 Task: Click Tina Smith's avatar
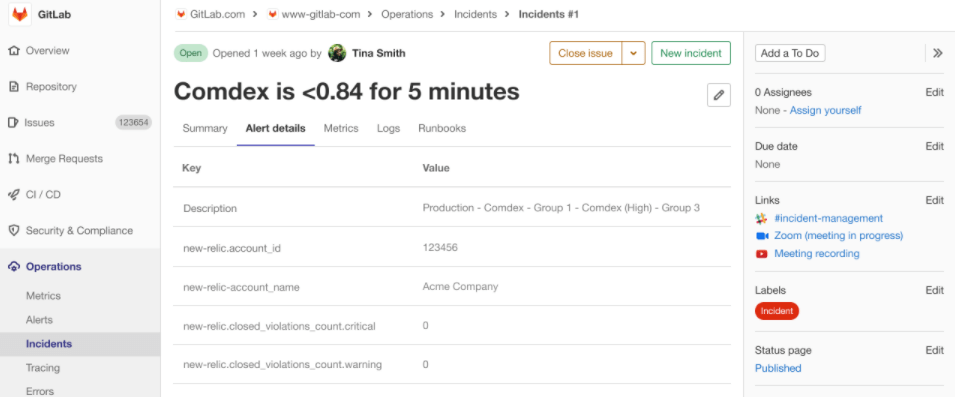[x=337, y=53]
